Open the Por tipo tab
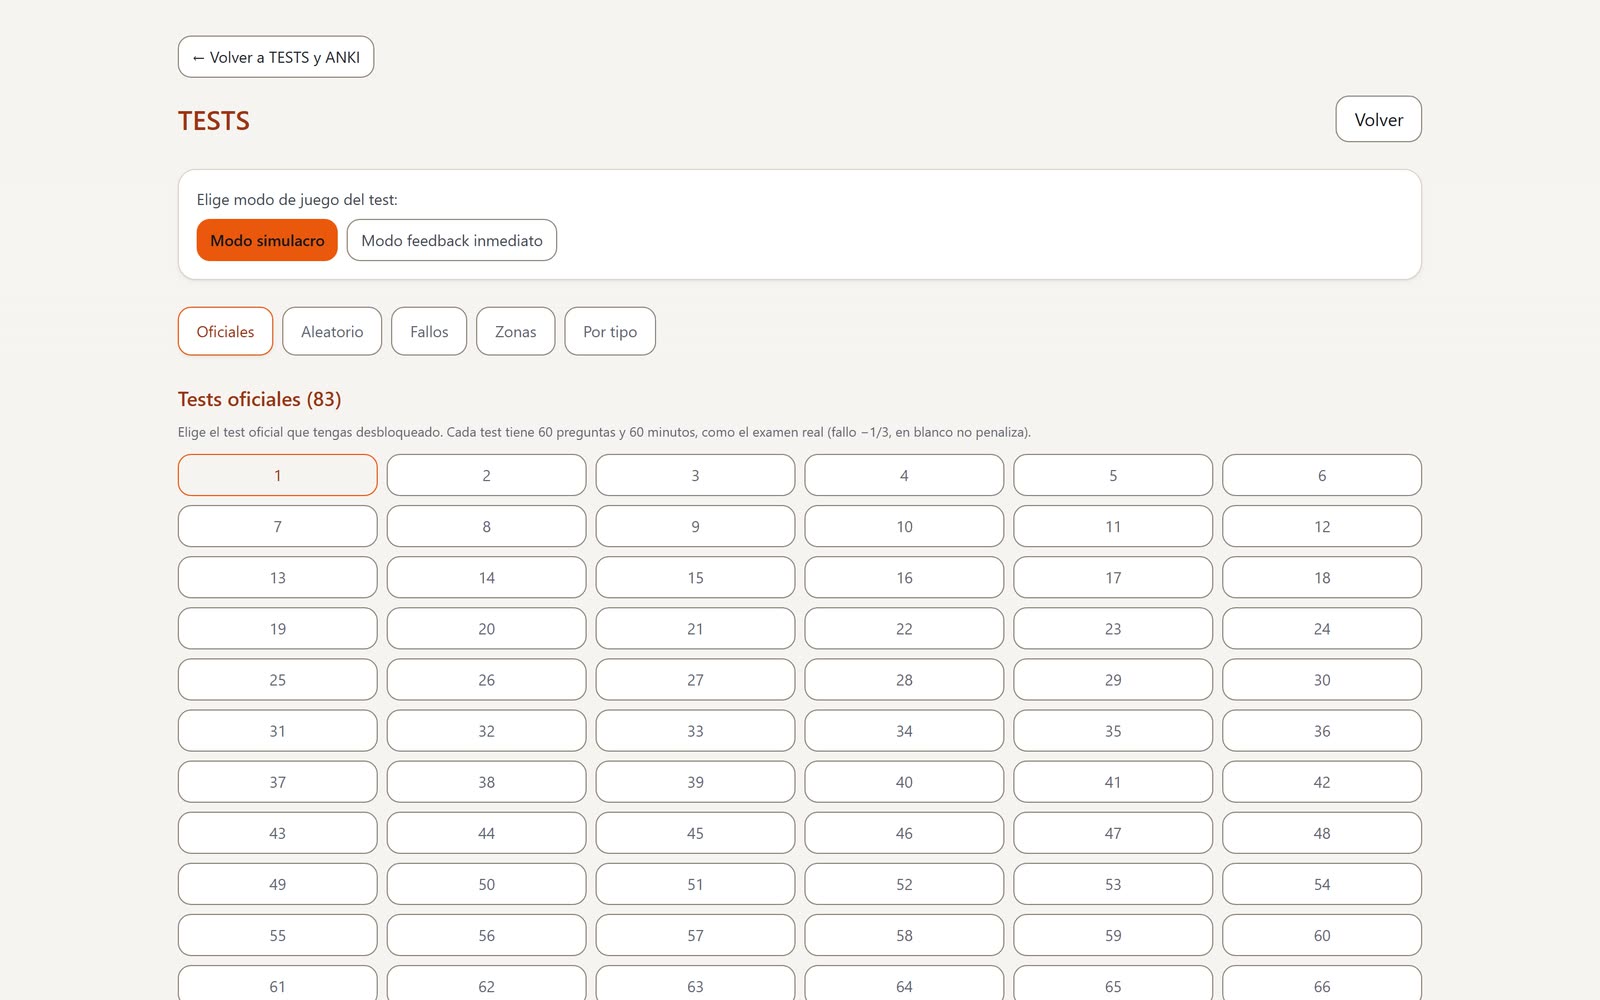1600x1000 pixels. click(x=610, y=331)
